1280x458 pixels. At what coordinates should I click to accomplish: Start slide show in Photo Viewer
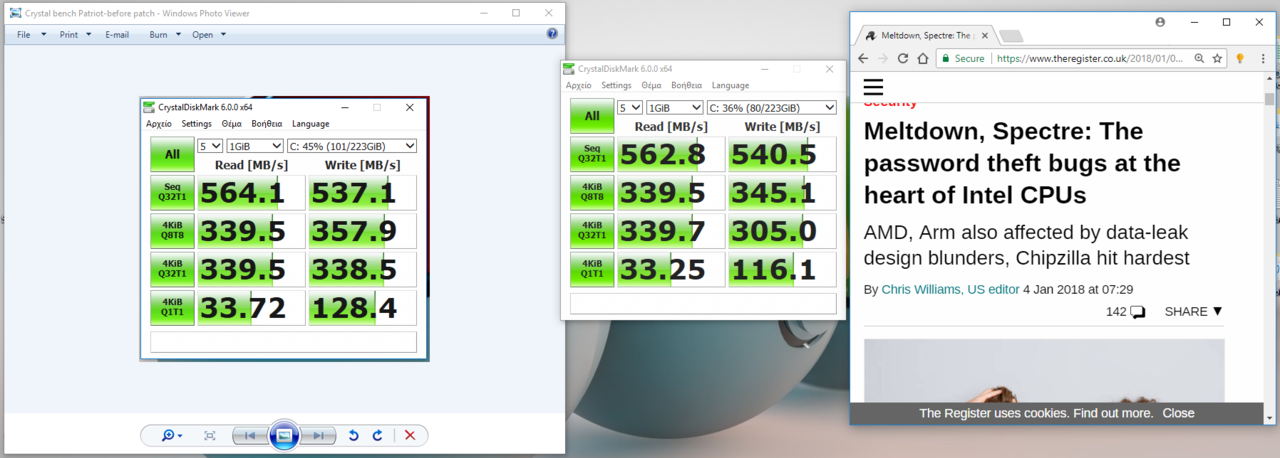[284, 435]
